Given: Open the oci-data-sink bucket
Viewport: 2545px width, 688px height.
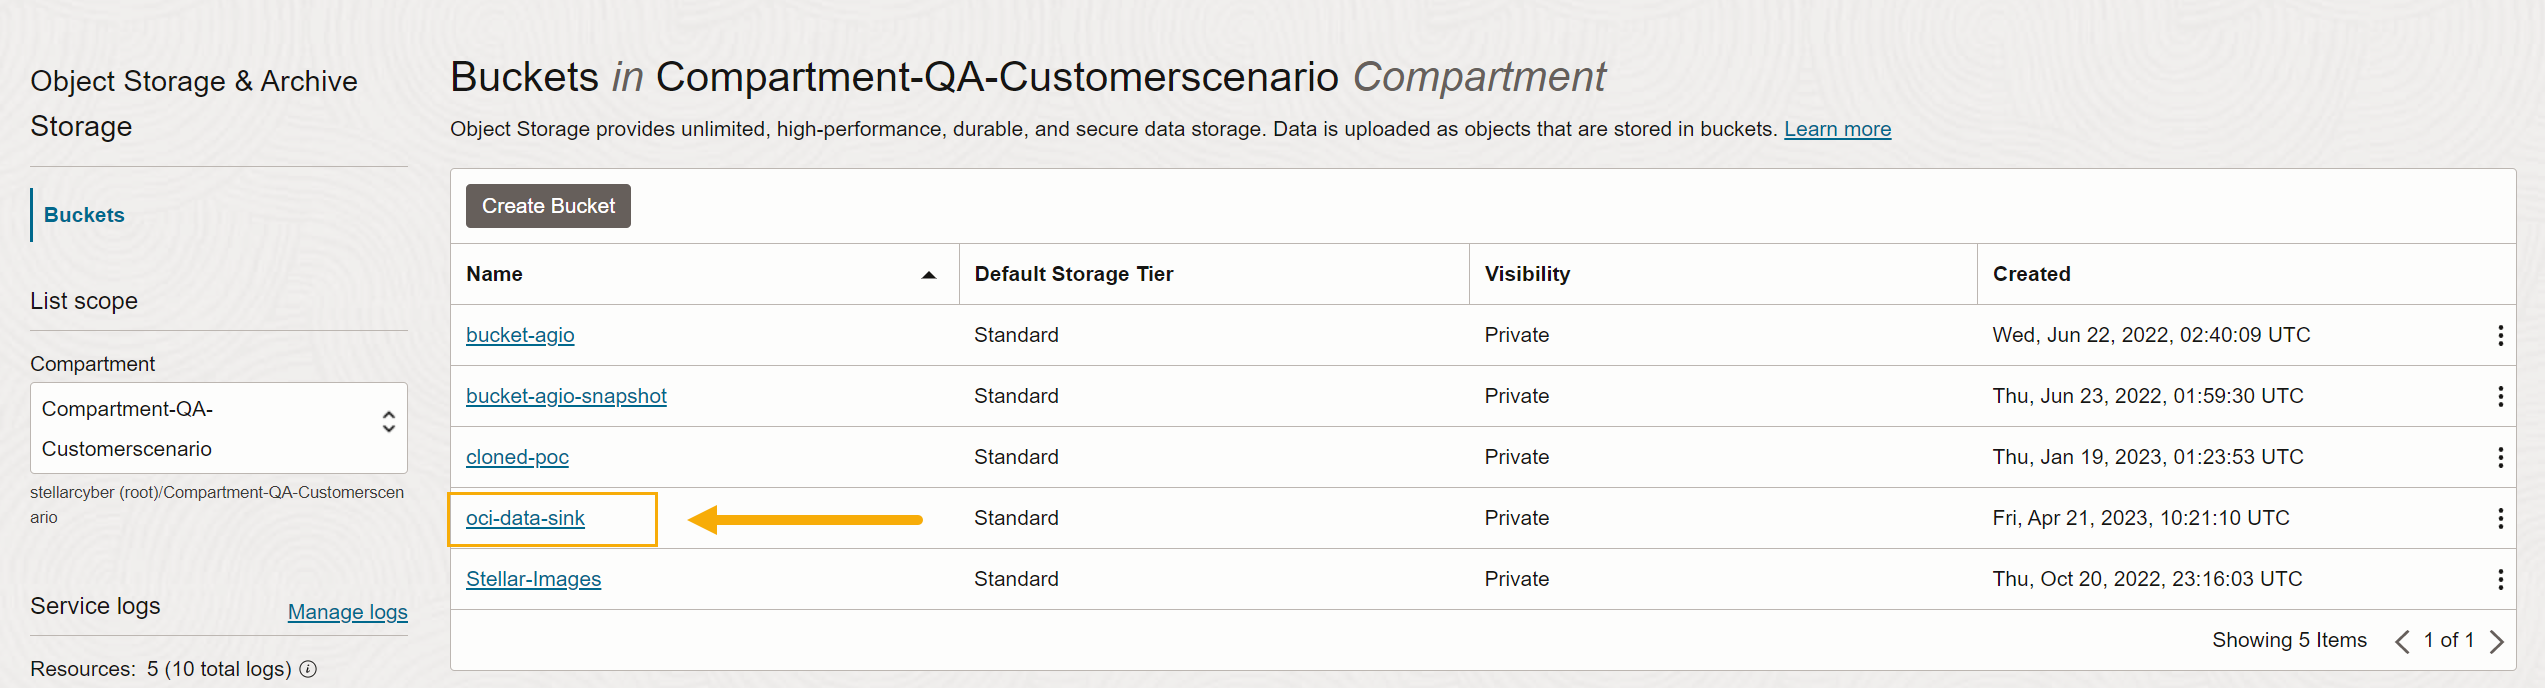Looking at the screenshot, I should [525, 518].
